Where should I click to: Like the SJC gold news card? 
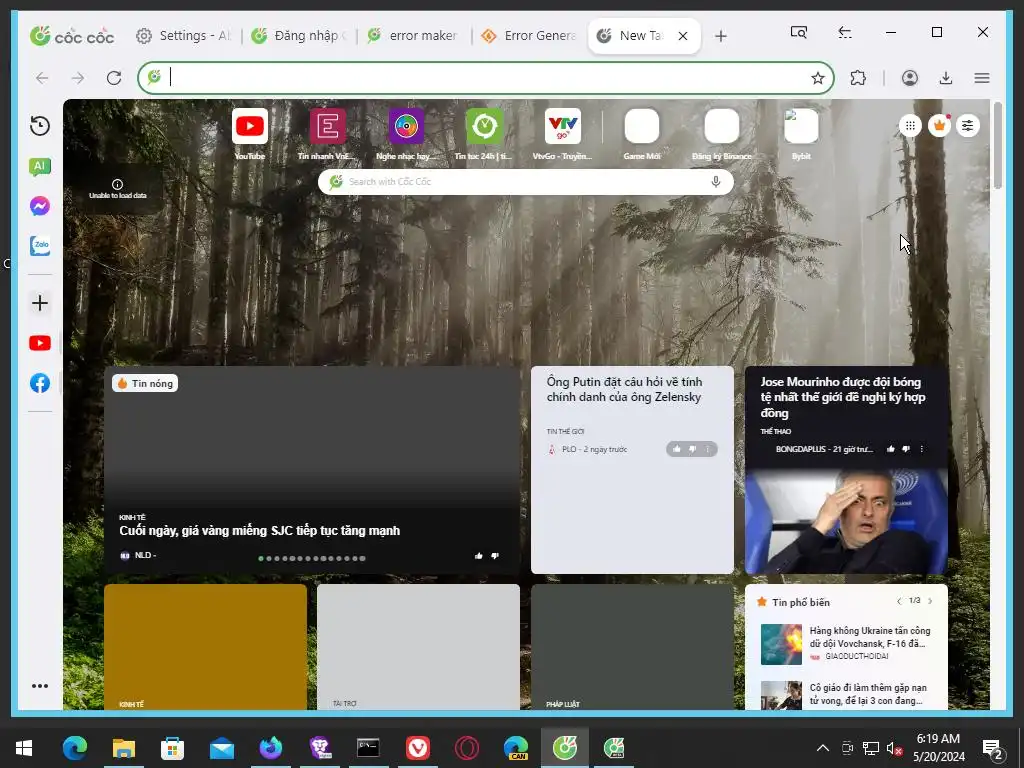tap(479, 556)
